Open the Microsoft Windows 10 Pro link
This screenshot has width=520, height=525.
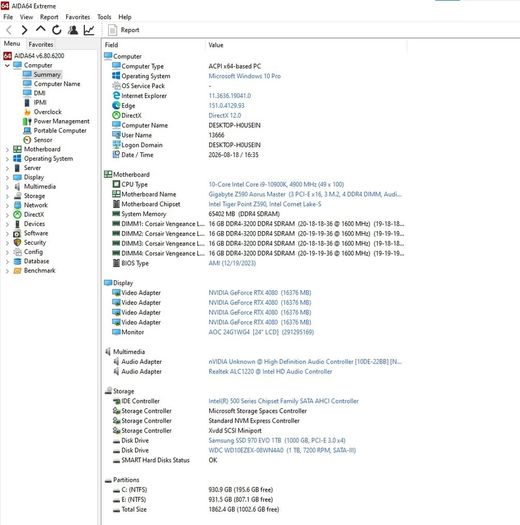click(244, 76)
